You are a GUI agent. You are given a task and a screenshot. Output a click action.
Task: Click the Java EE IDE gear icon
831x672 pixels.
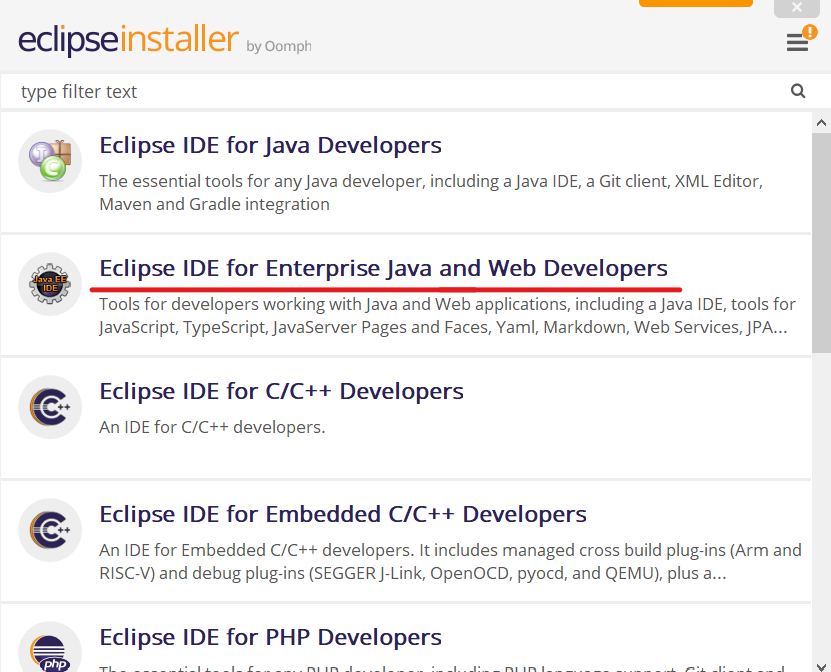(x=50, y=284)
